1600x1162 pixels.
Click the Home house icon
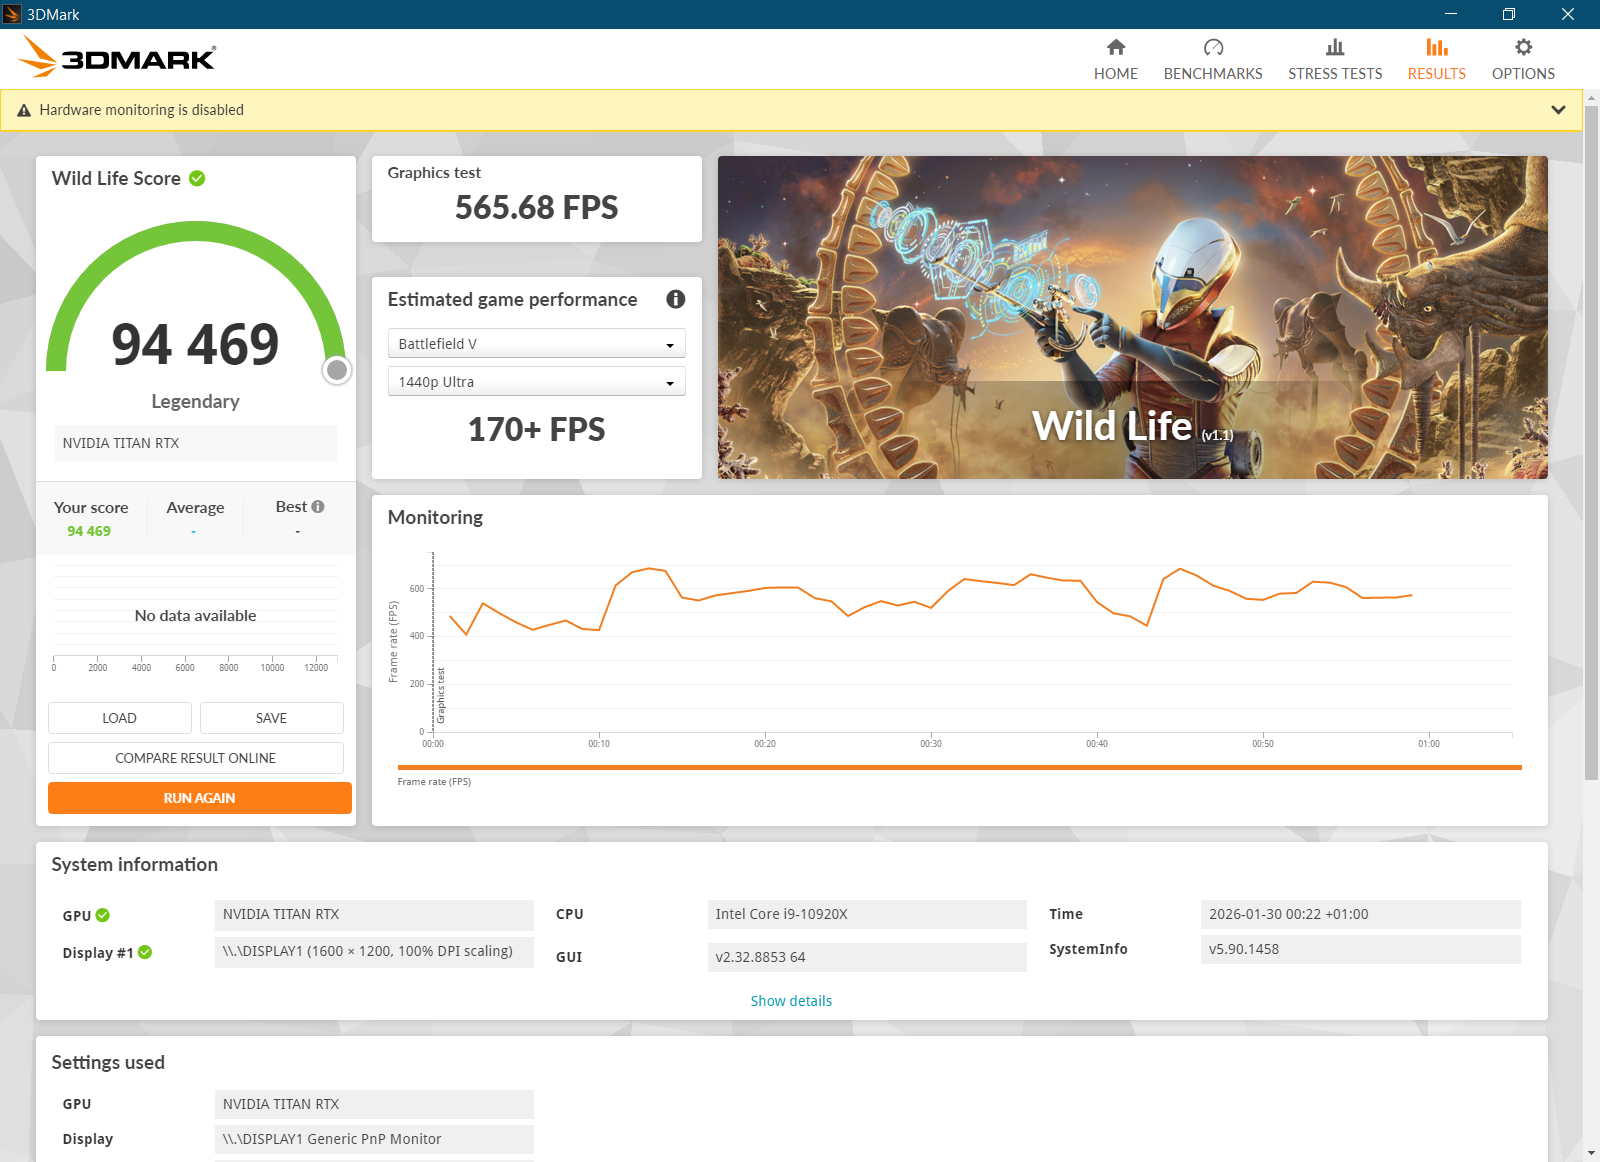(x=1116, y=47)
